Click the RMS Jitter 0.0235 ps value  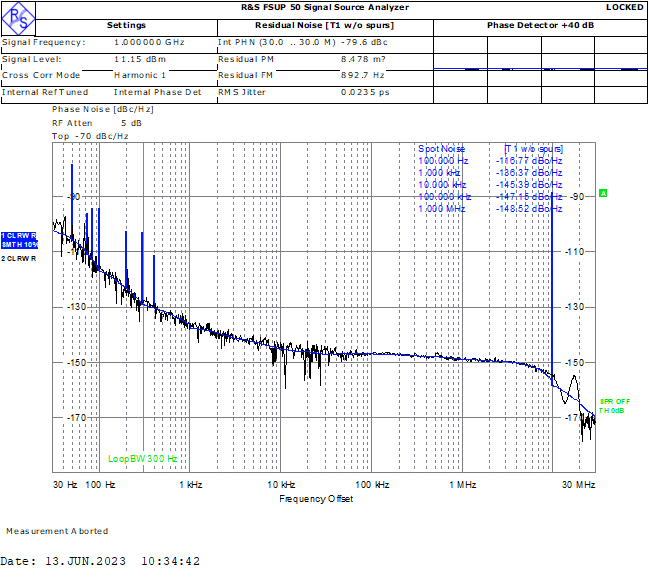(x=363, y=92)
